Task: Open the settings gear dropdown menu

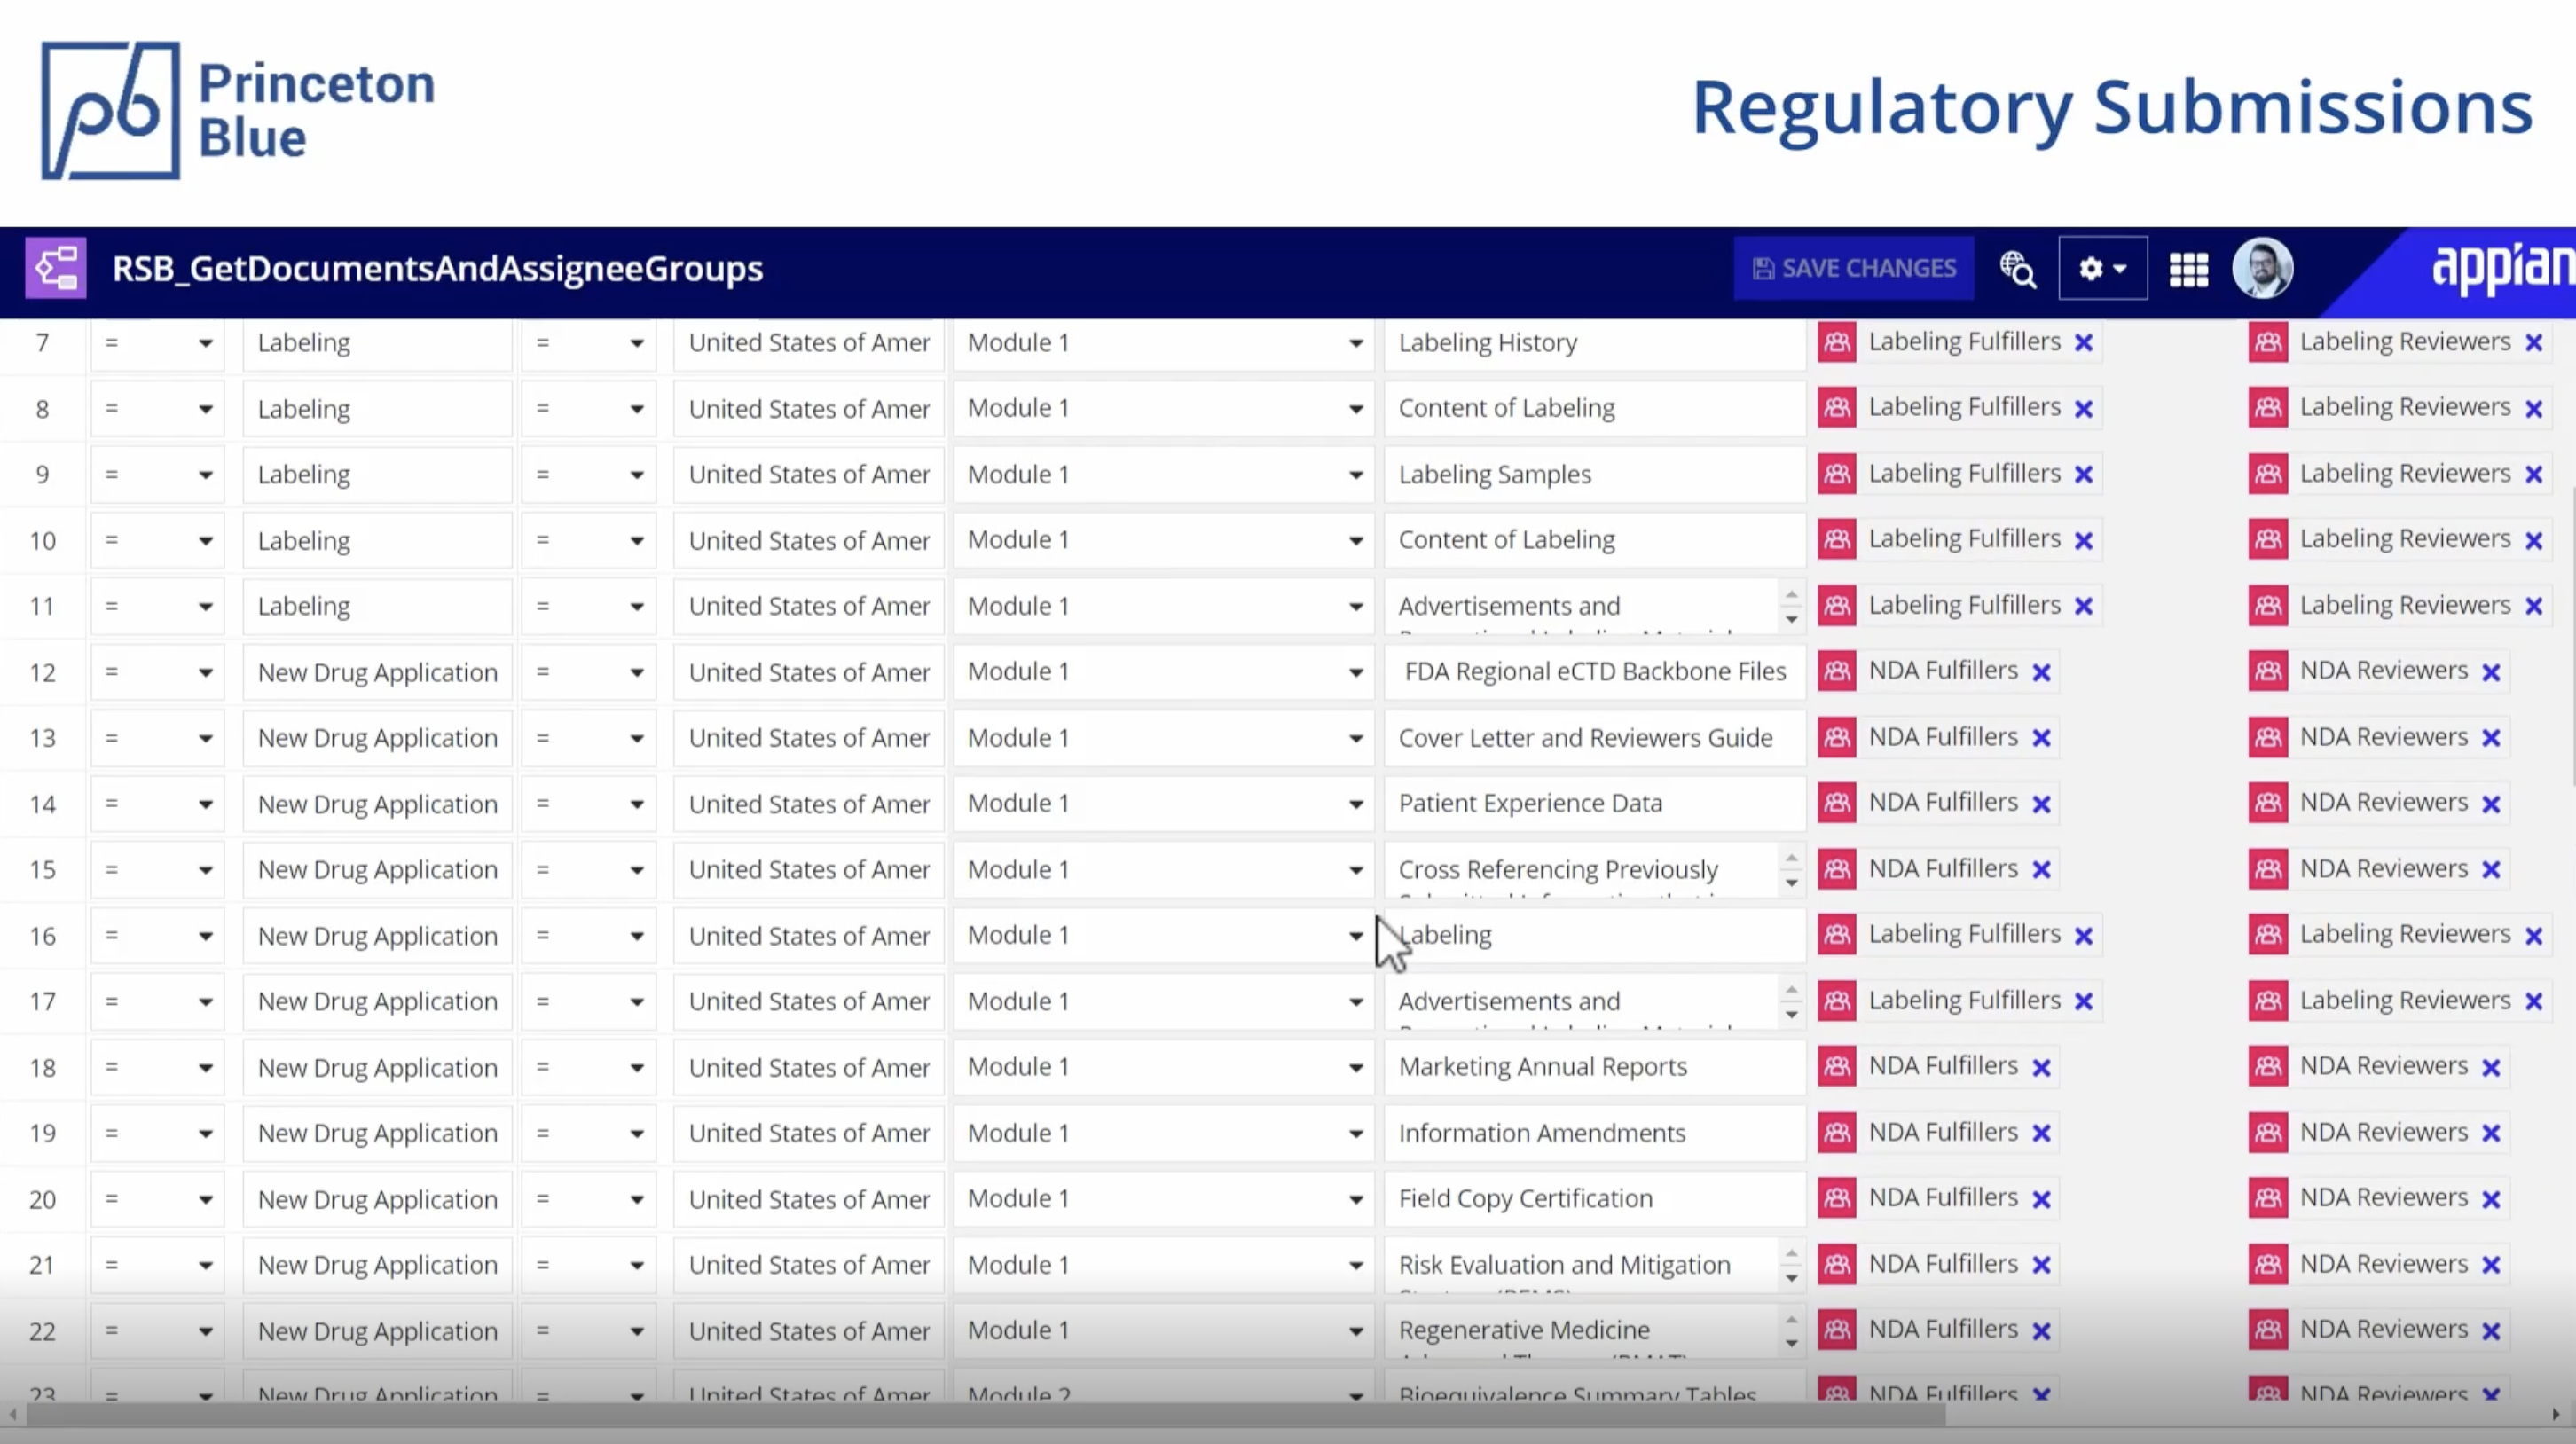Action: click(2102, 268)
